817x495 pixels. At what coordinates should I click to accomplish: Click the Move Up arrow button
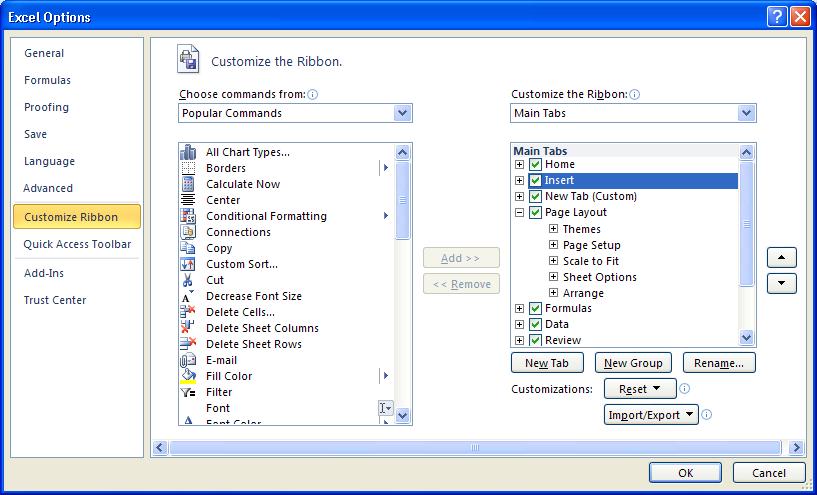click(781, 258)
